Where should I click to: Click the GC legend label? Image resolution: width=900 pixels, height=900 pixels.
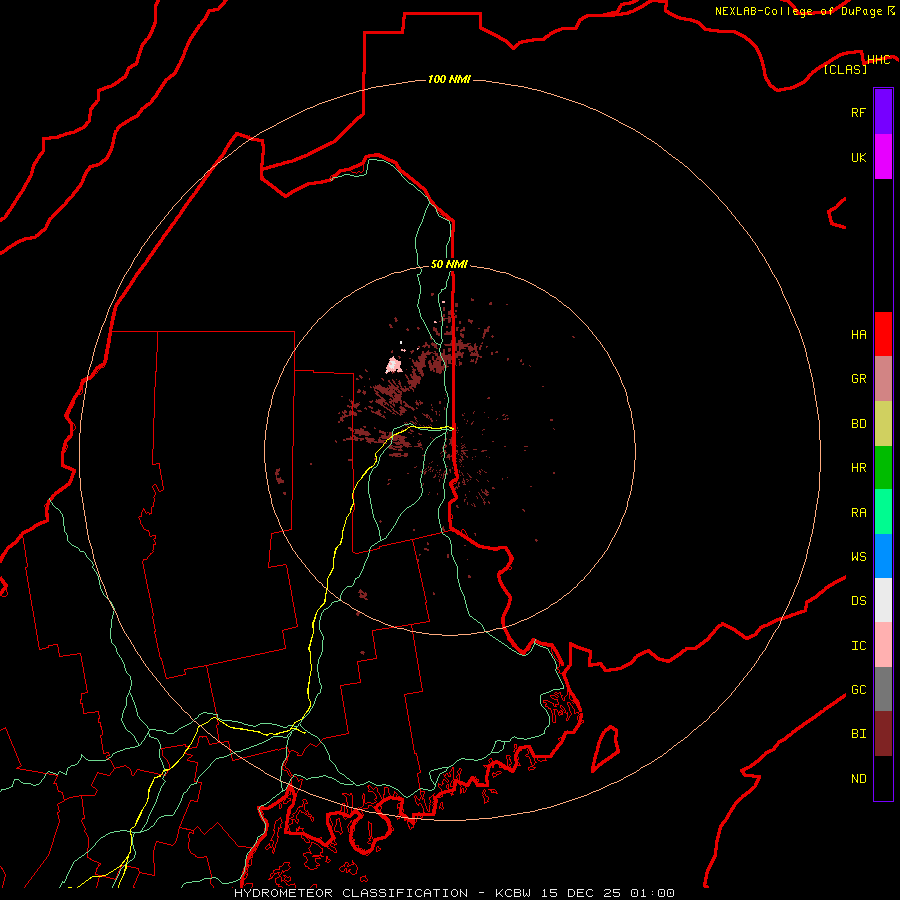[858, 690]
